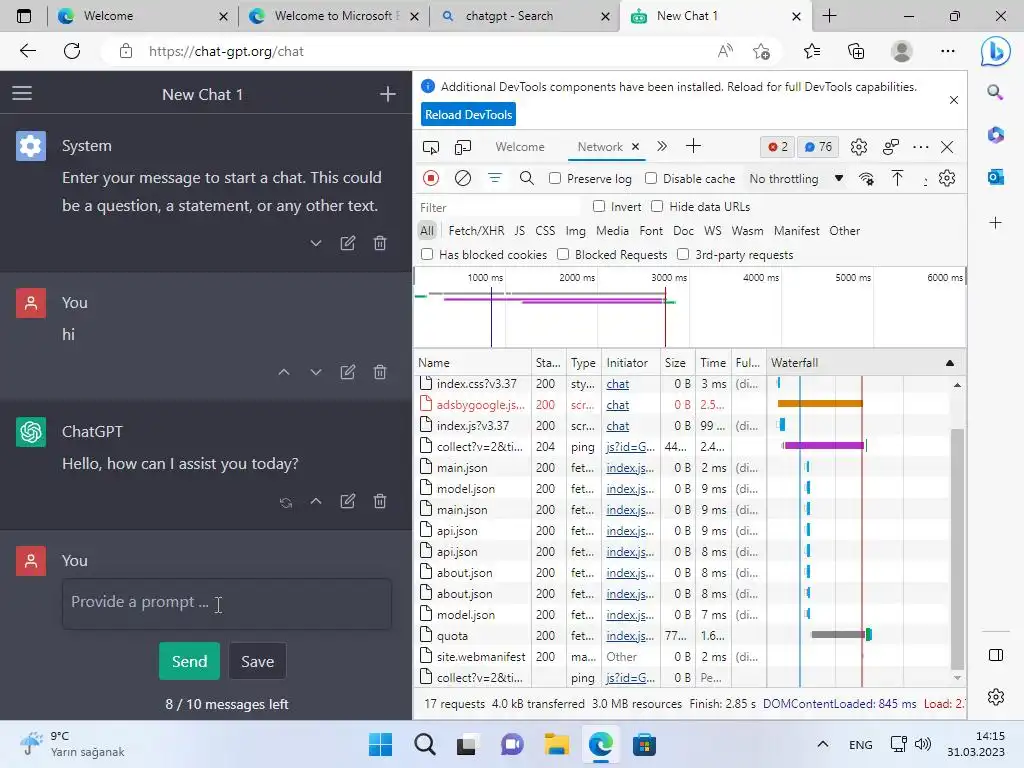Screen dimensions: 1024x768
Task: Click Reload DevTools button
Action: 468,114
